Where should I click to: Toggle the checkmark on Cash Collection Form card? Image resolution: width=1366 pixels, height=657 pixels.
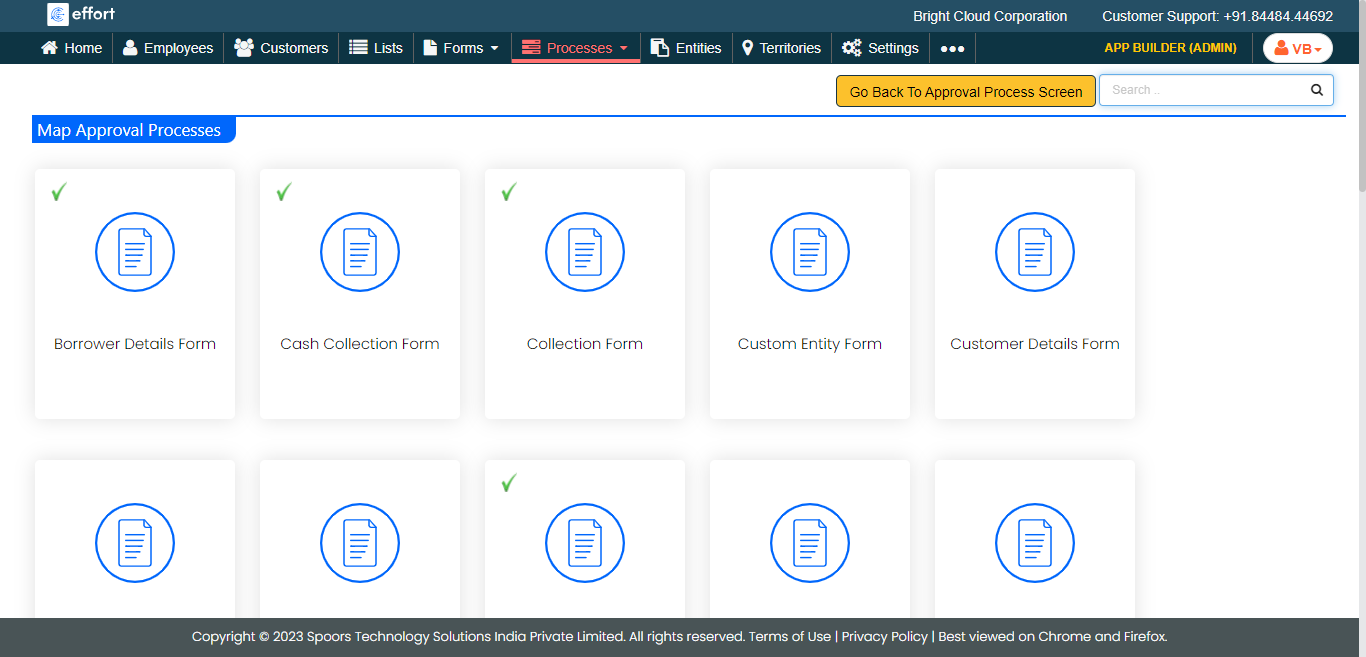284,192
